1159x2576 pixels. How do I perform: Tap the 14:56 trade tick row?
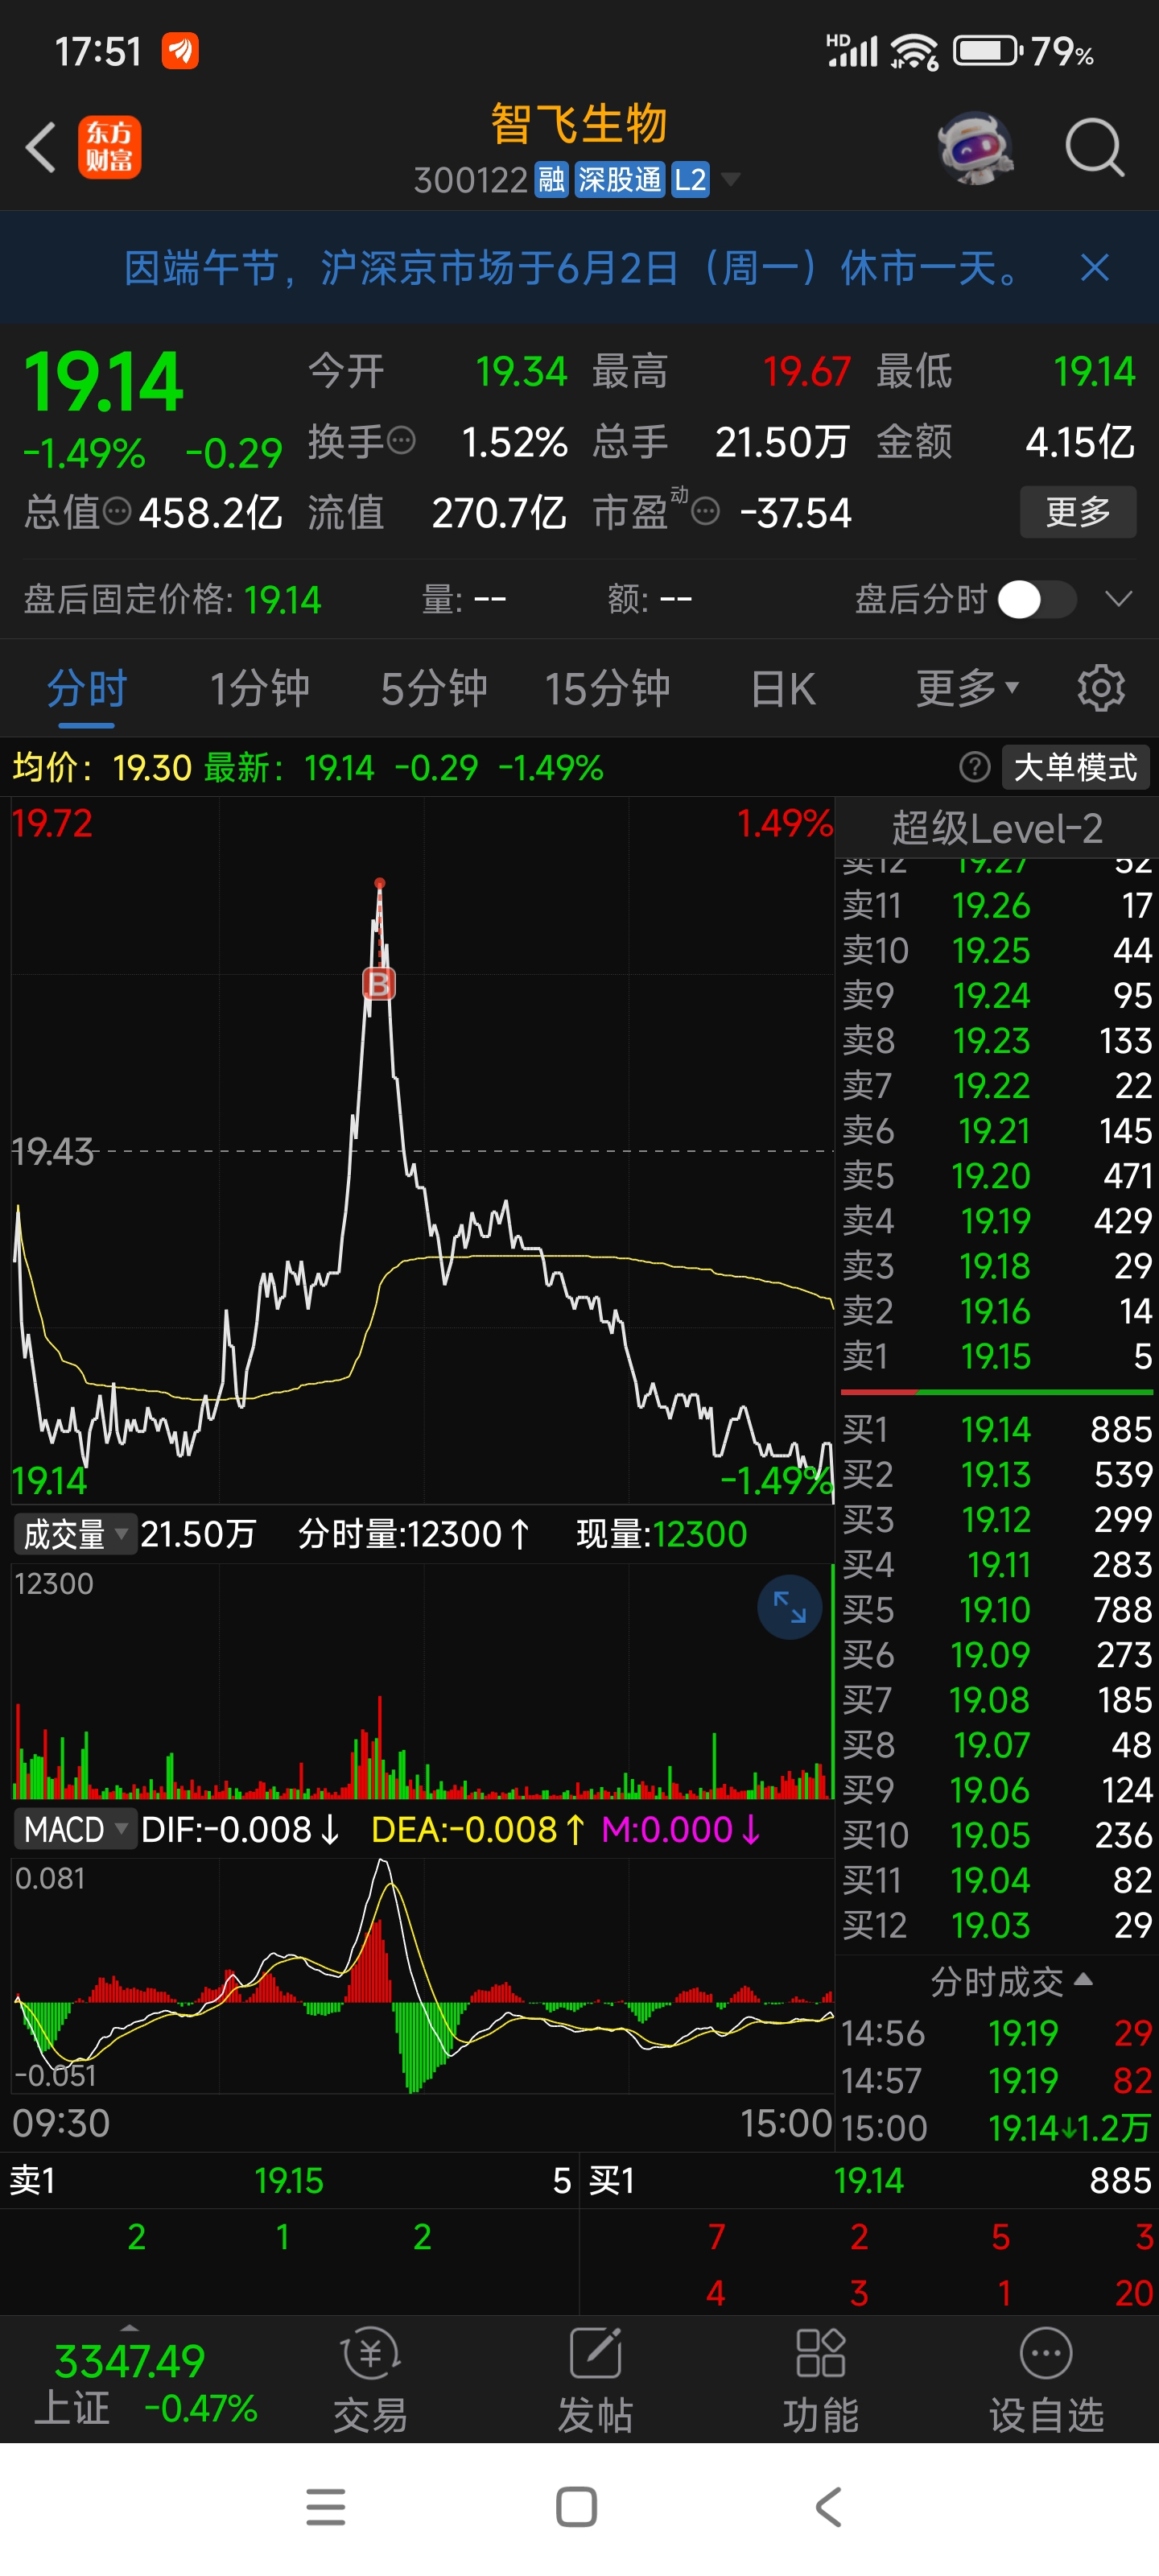click(997, 2033)
